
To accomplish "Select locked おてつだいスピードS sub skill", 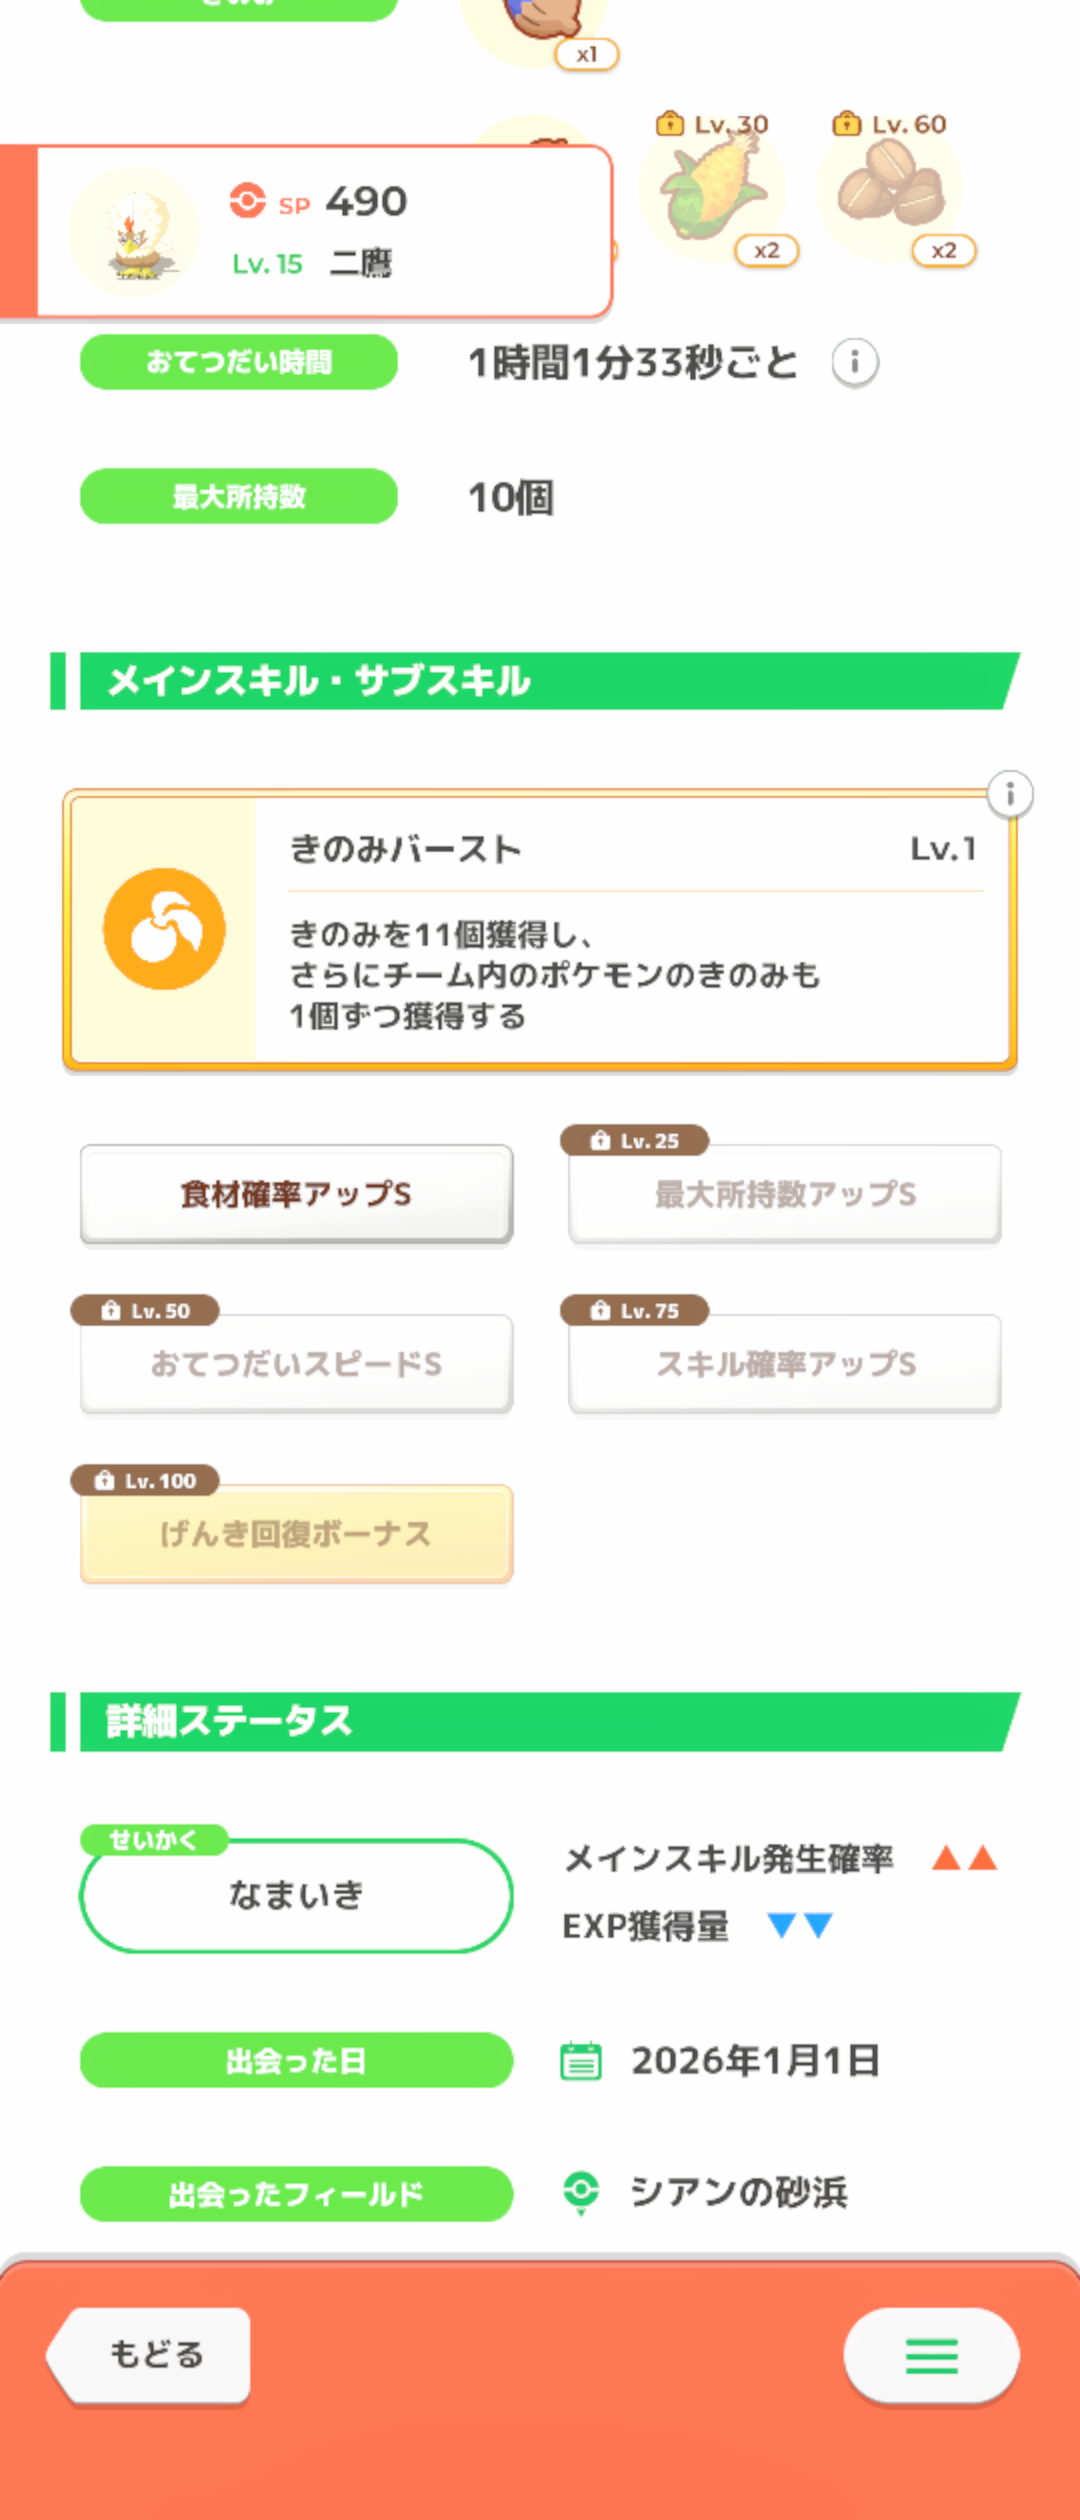I will (x=296, y=1364).
